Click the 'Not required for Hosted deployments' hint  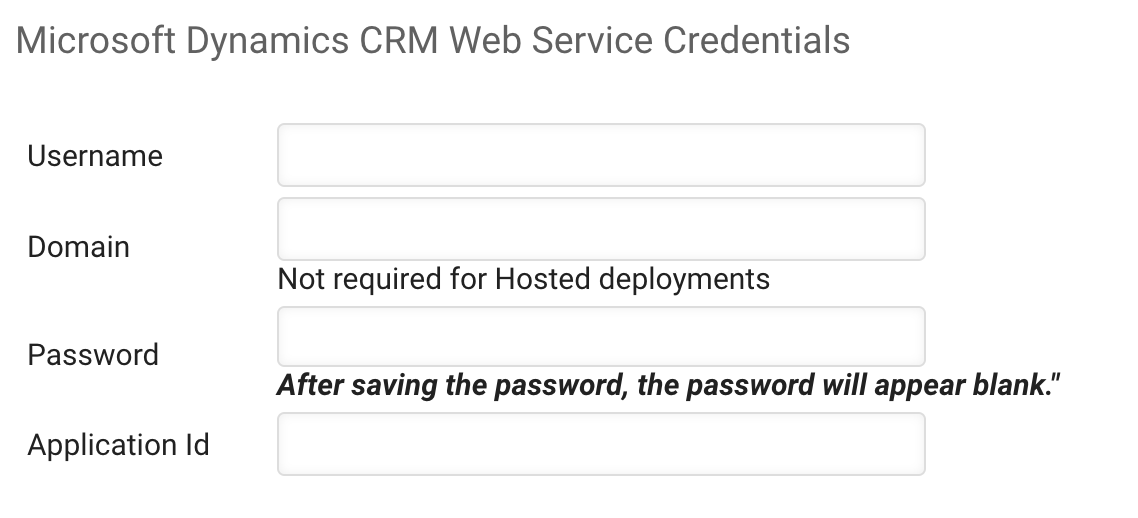click(523, 279)
